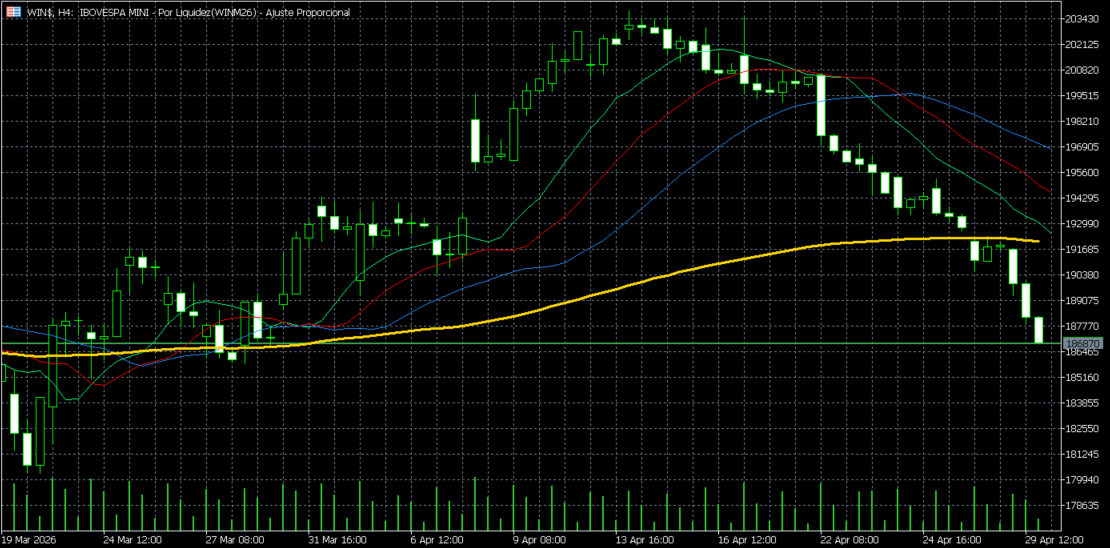Click the 190380 price scale label
The image size is (1110, 548).
(x=1080, y=275)
